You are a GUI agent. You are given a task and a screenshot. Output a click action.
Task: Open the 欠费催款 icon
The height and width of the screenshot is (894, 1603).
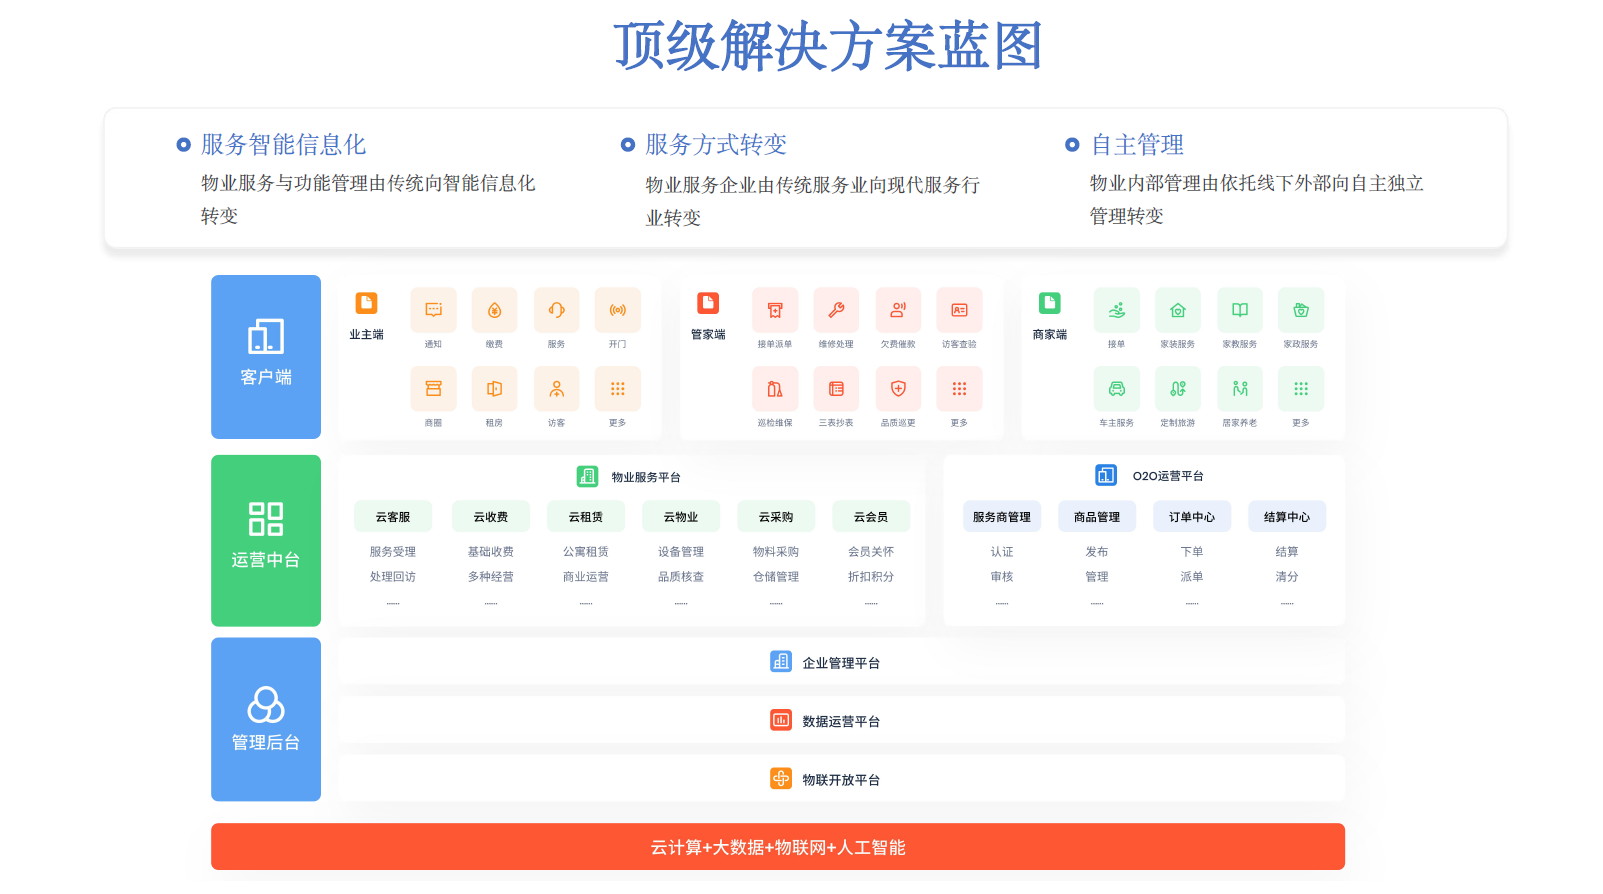(898, 310)
